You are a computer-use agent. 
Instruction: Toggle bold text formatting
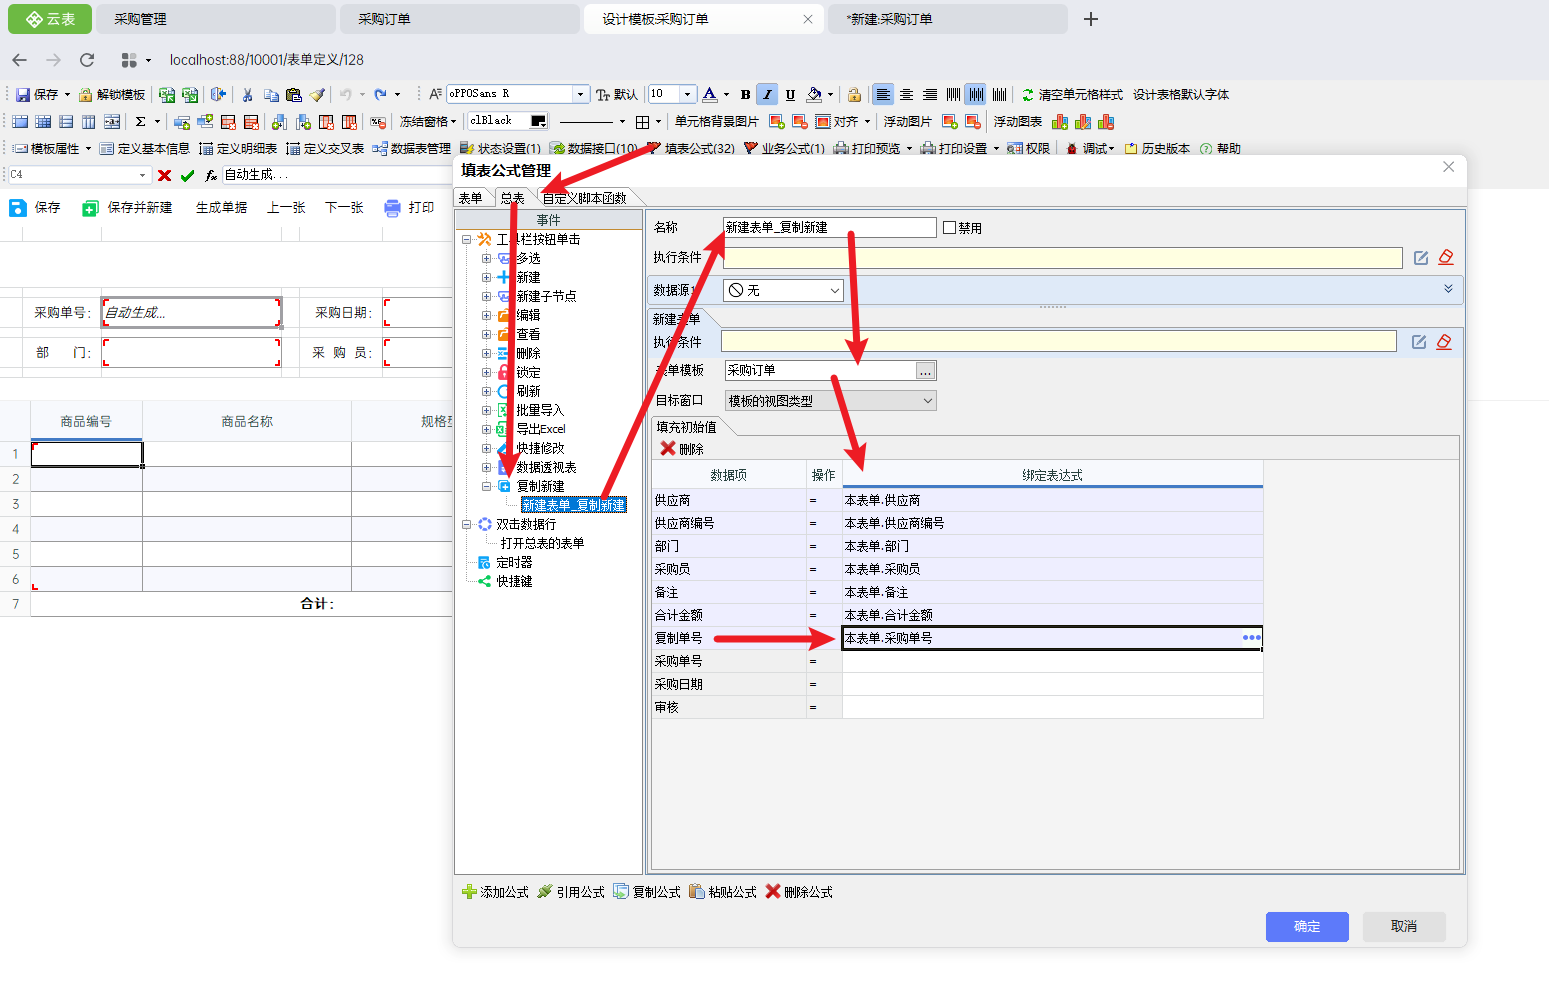(x=745, y=95)
